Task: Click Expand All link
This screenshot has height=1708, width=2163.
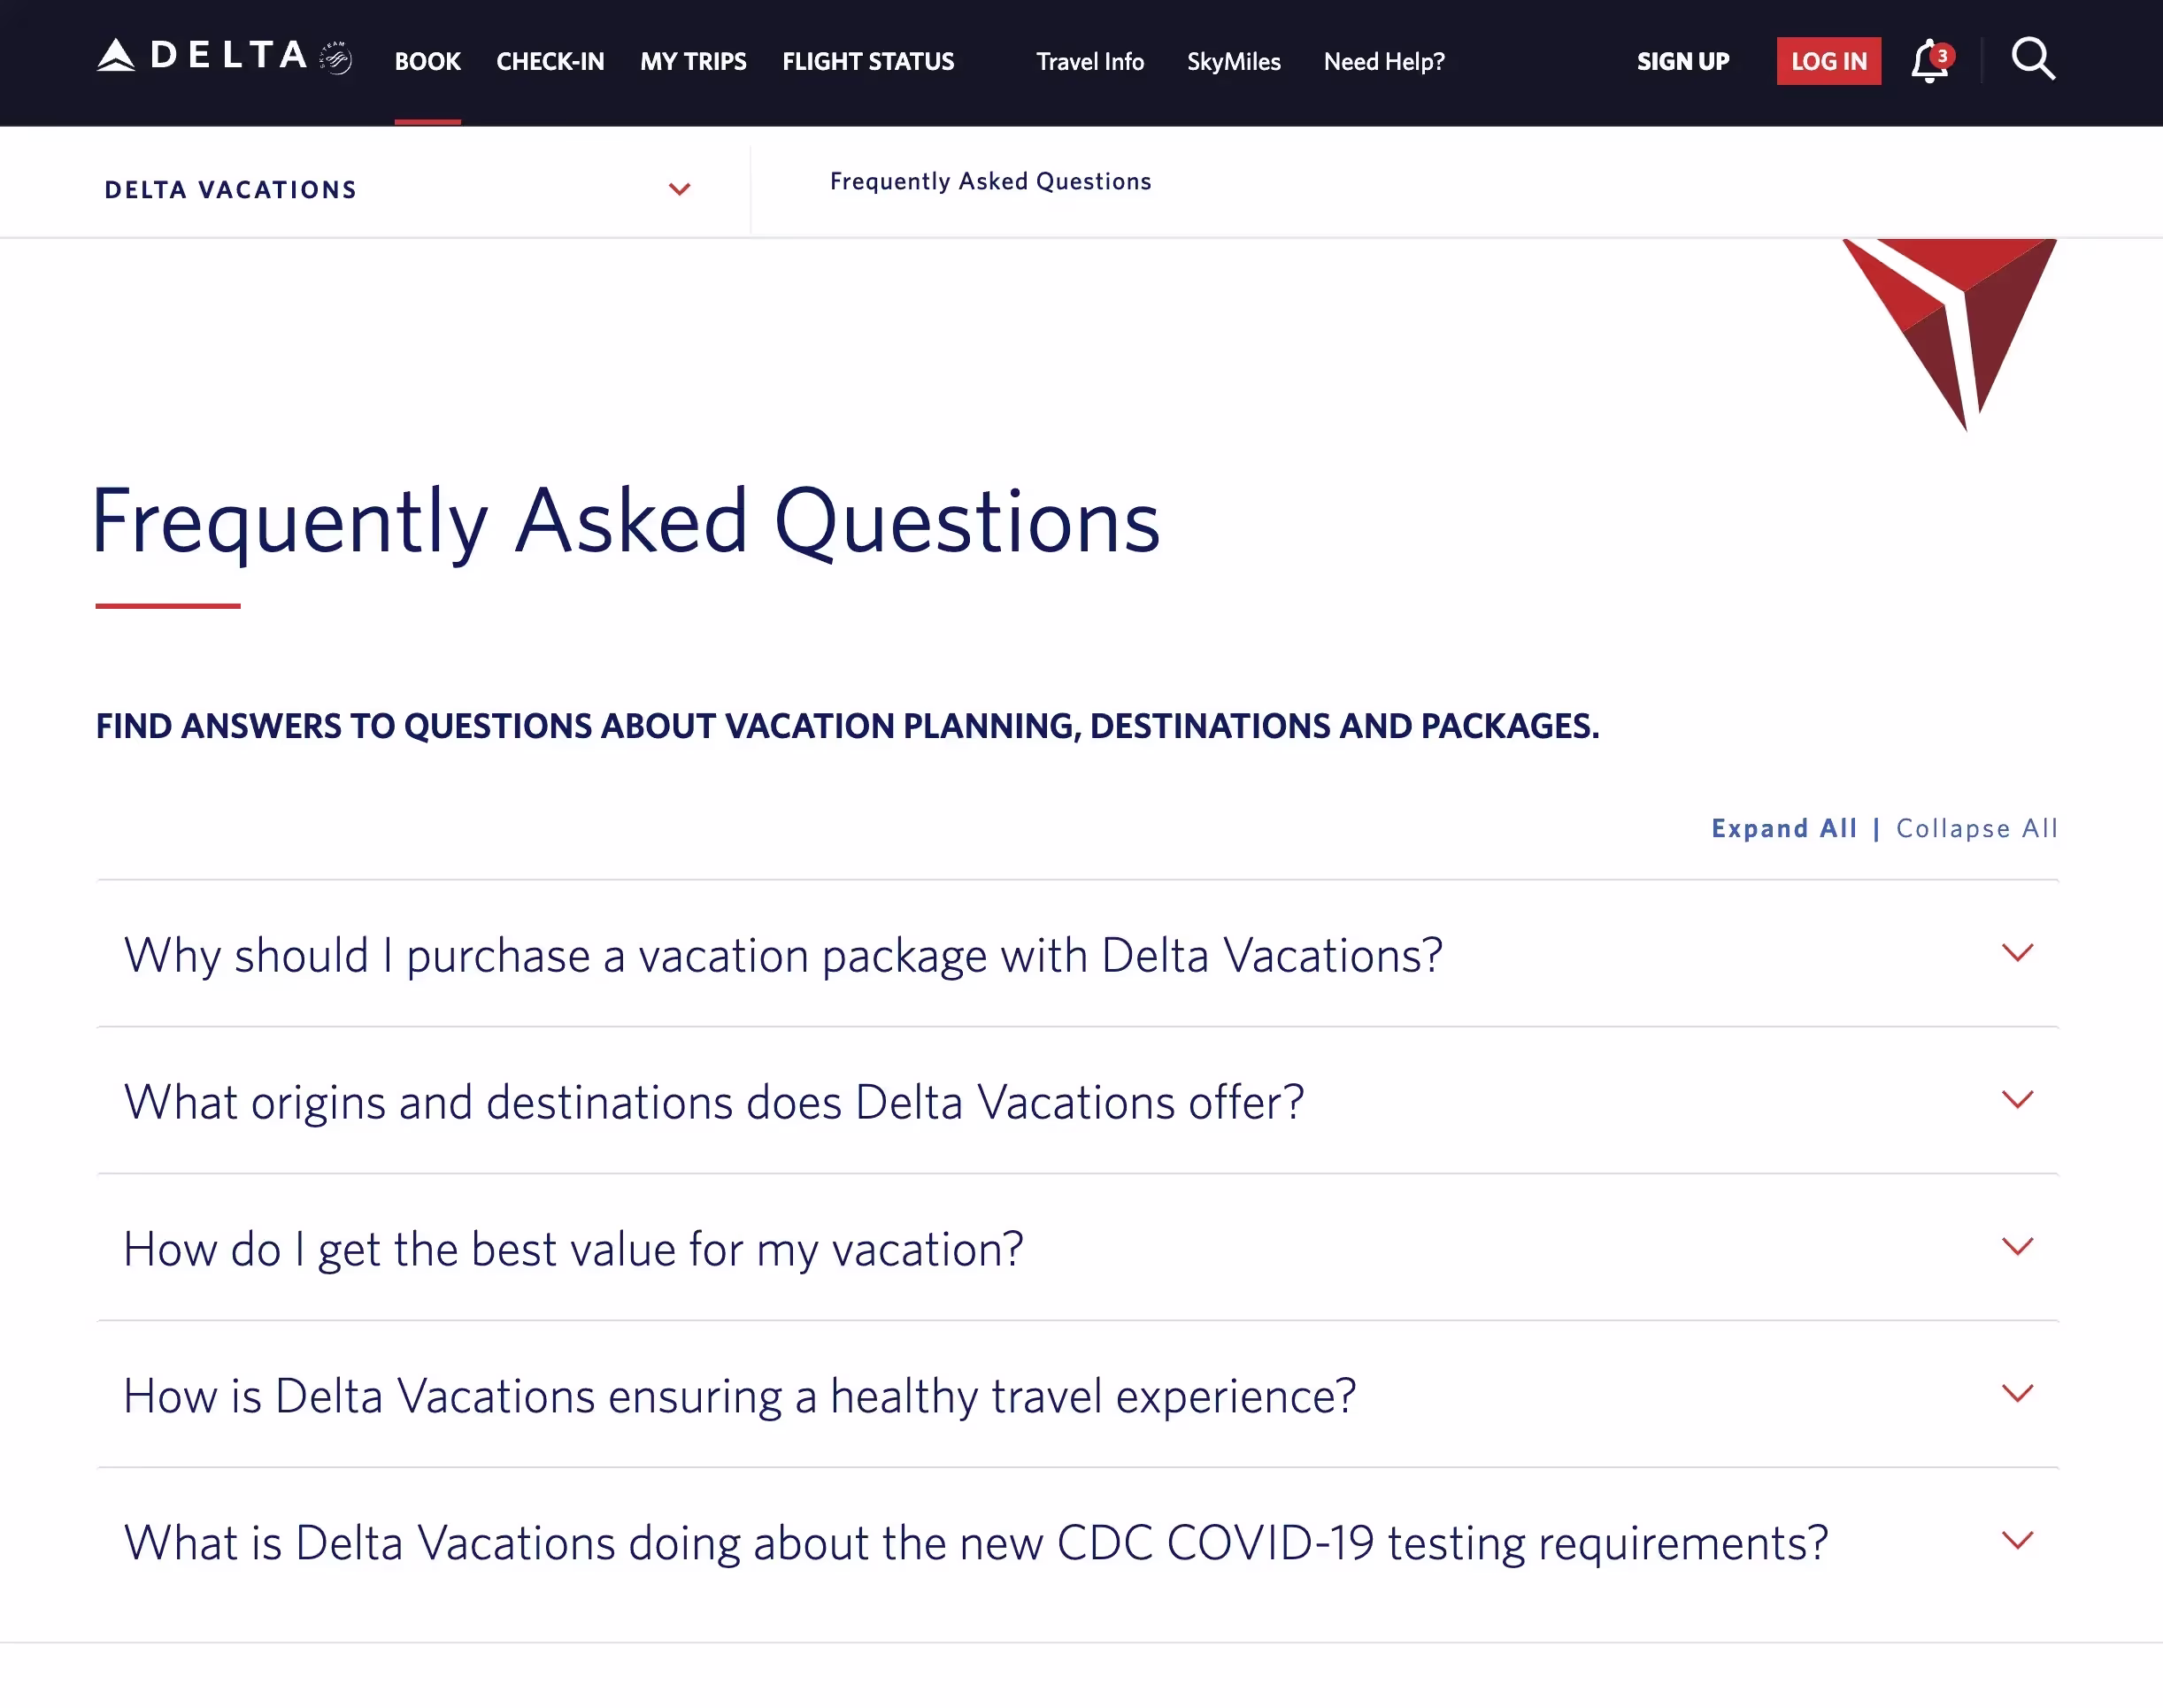Action: pyautogui.click(x=1783, y=828)
